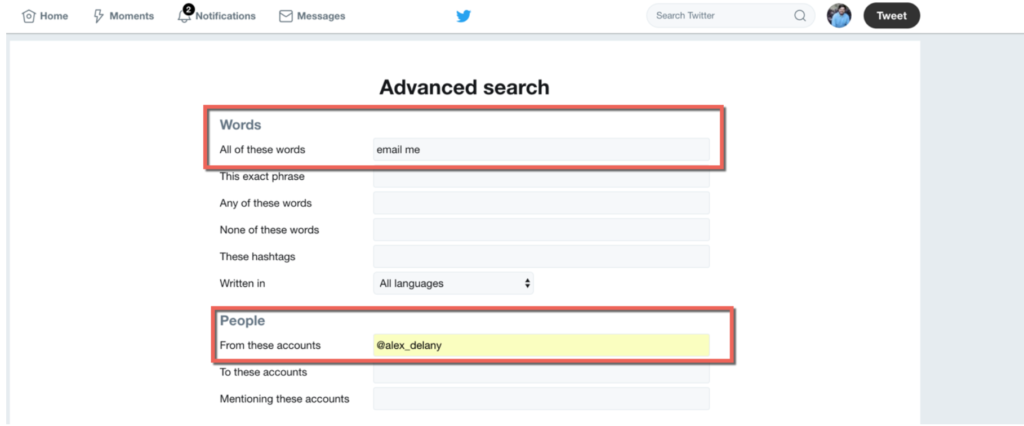Select the Notifications menu item label
The height and width of the screenshot is (426, 1024).
[225, 16]
